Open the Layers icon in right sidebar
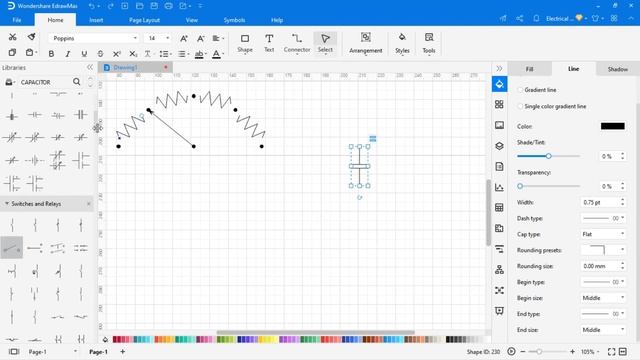This screenshot has height=360, width=640. pos(499,146)
